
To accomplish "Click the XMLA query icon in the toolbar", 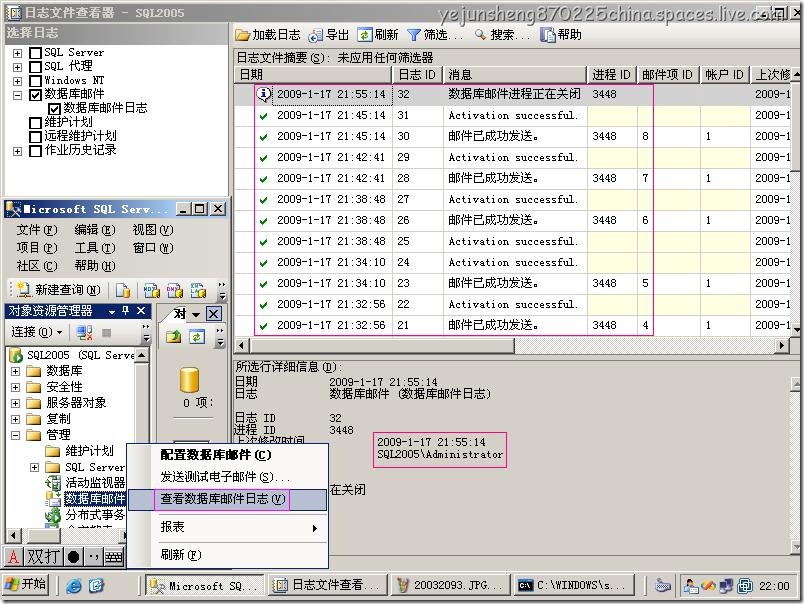I will pos(198,290).
